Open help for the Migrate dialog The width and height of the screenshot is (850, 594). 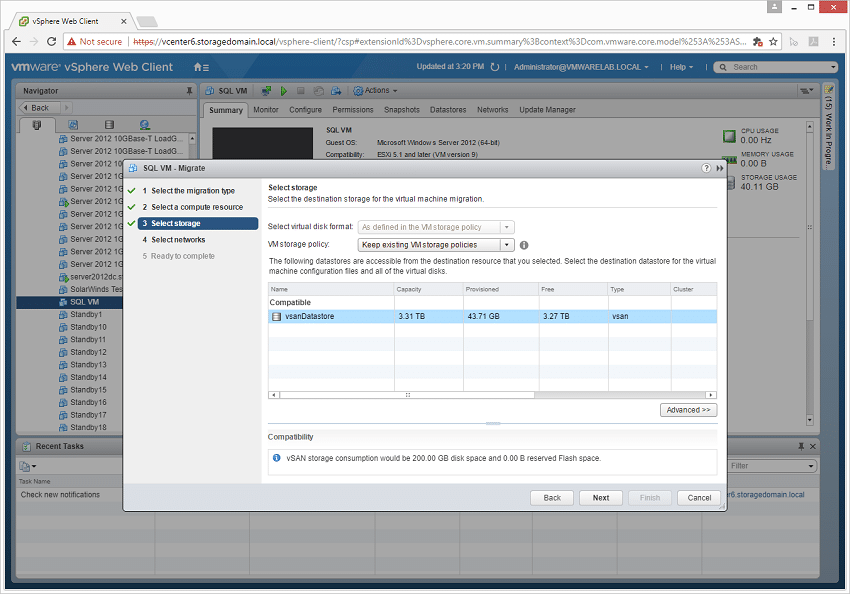[x=706, y=168]
